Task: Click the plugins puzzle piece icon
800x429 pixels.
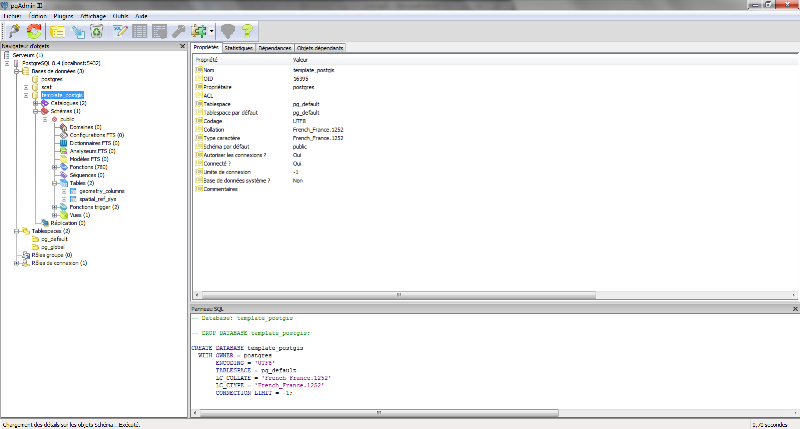Action: point(198,32)
